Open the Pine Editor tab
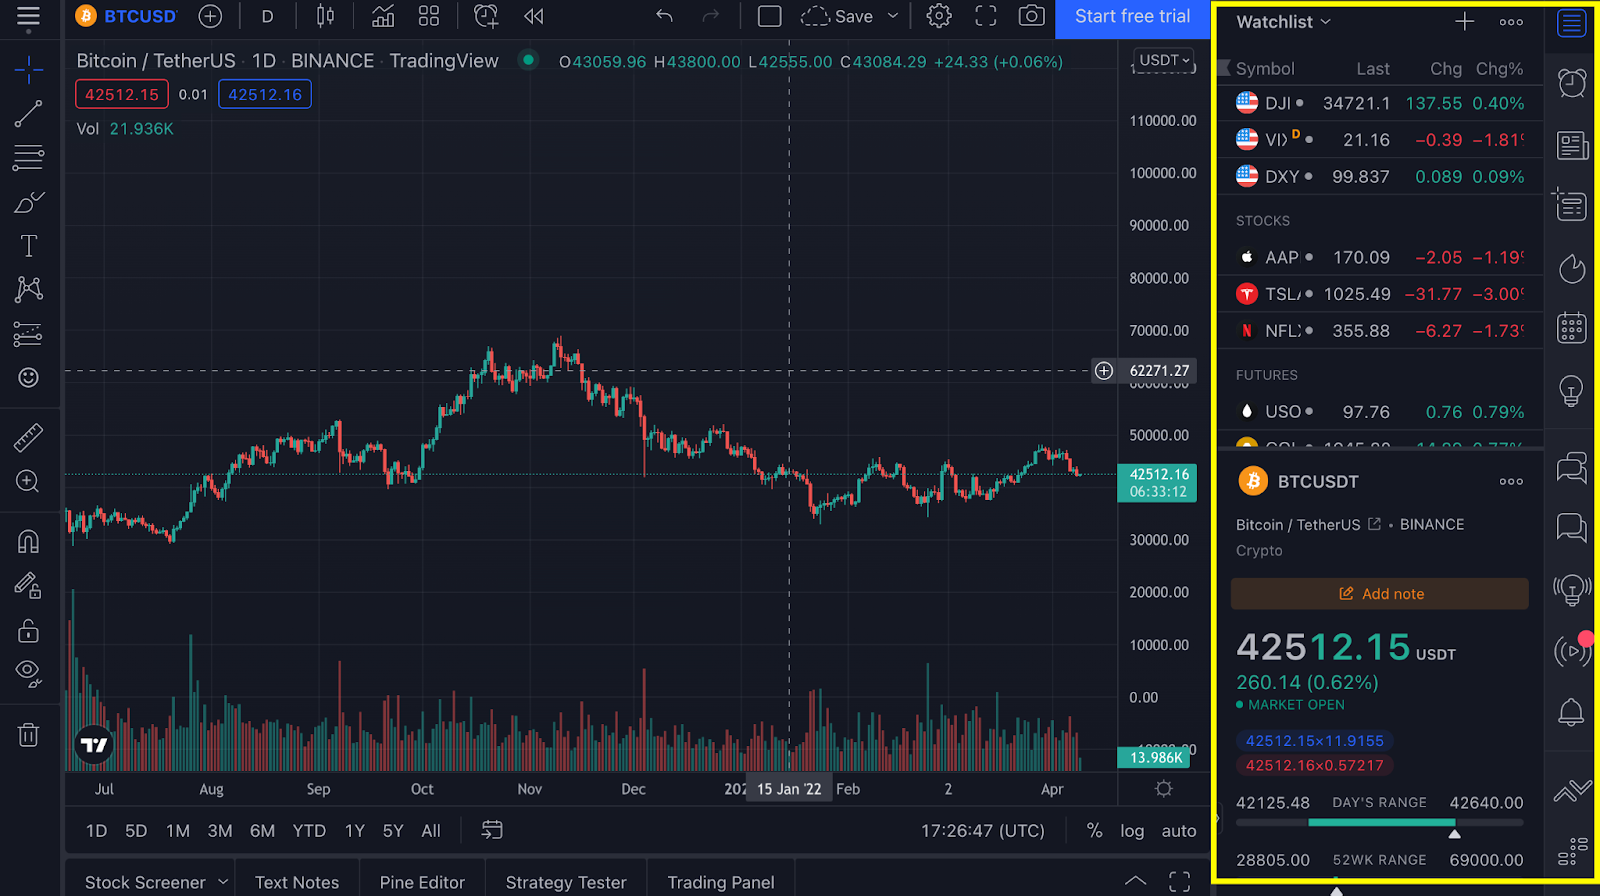 click(422, 882)
